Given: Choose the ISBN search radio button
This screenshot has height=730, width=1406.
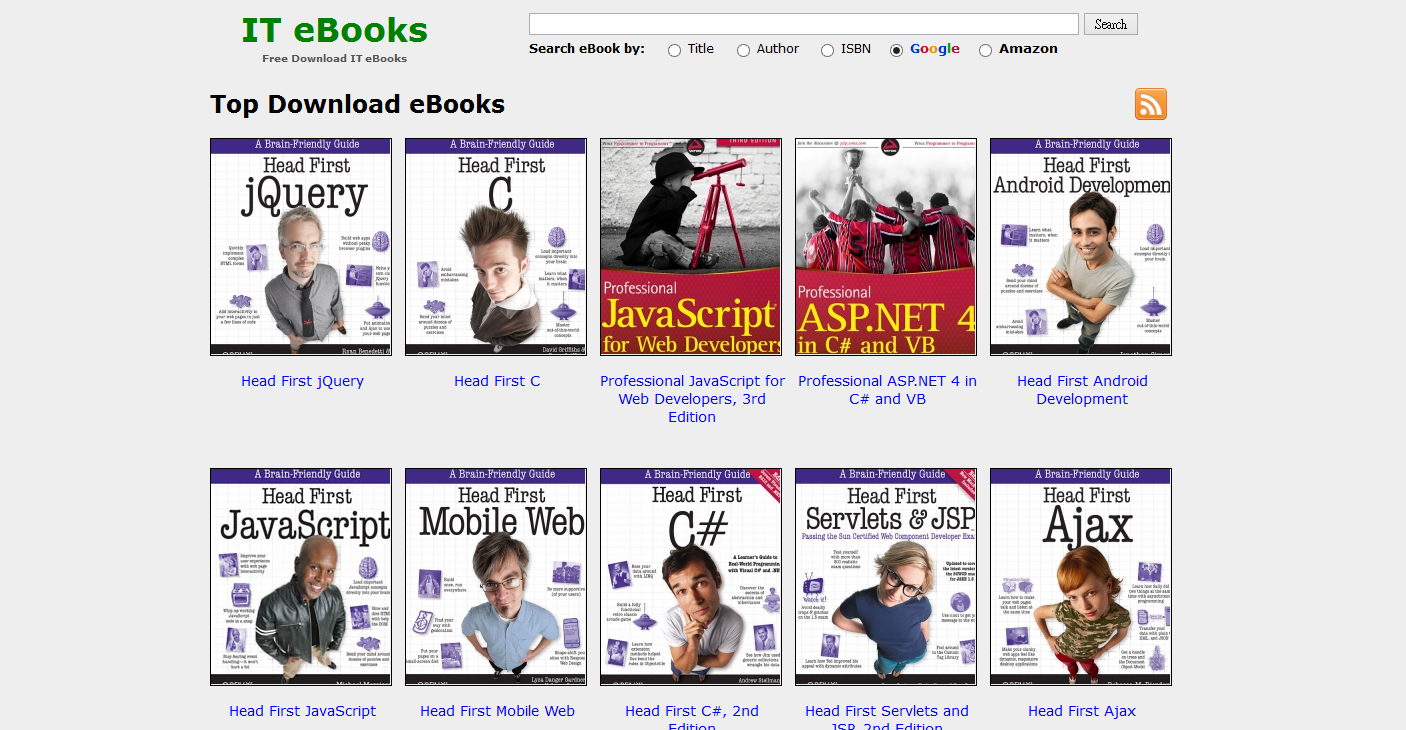Looking at the screenshot, I should 828,50.
